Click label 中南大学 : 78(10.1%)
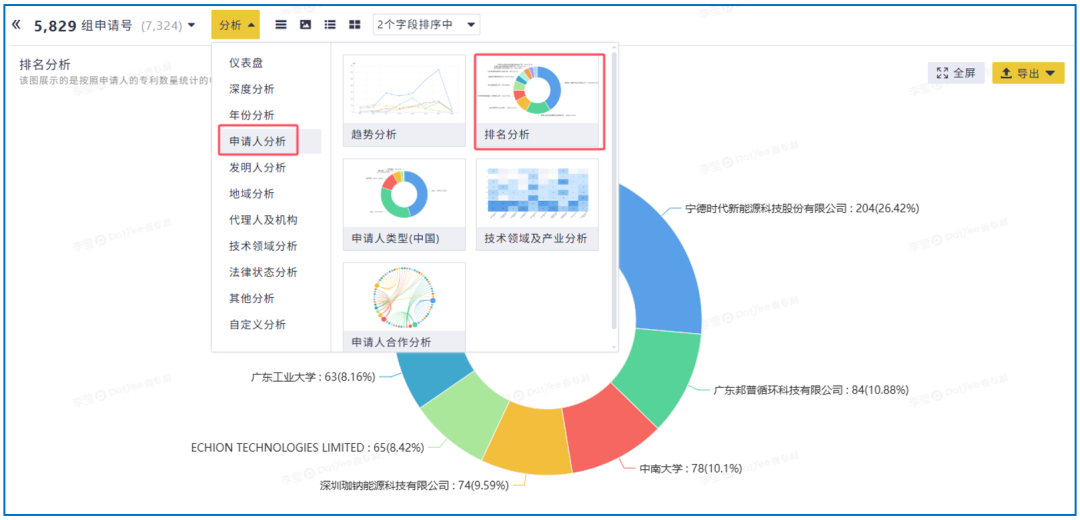Viewport: 1080px width, 520px height. point(690,468)
